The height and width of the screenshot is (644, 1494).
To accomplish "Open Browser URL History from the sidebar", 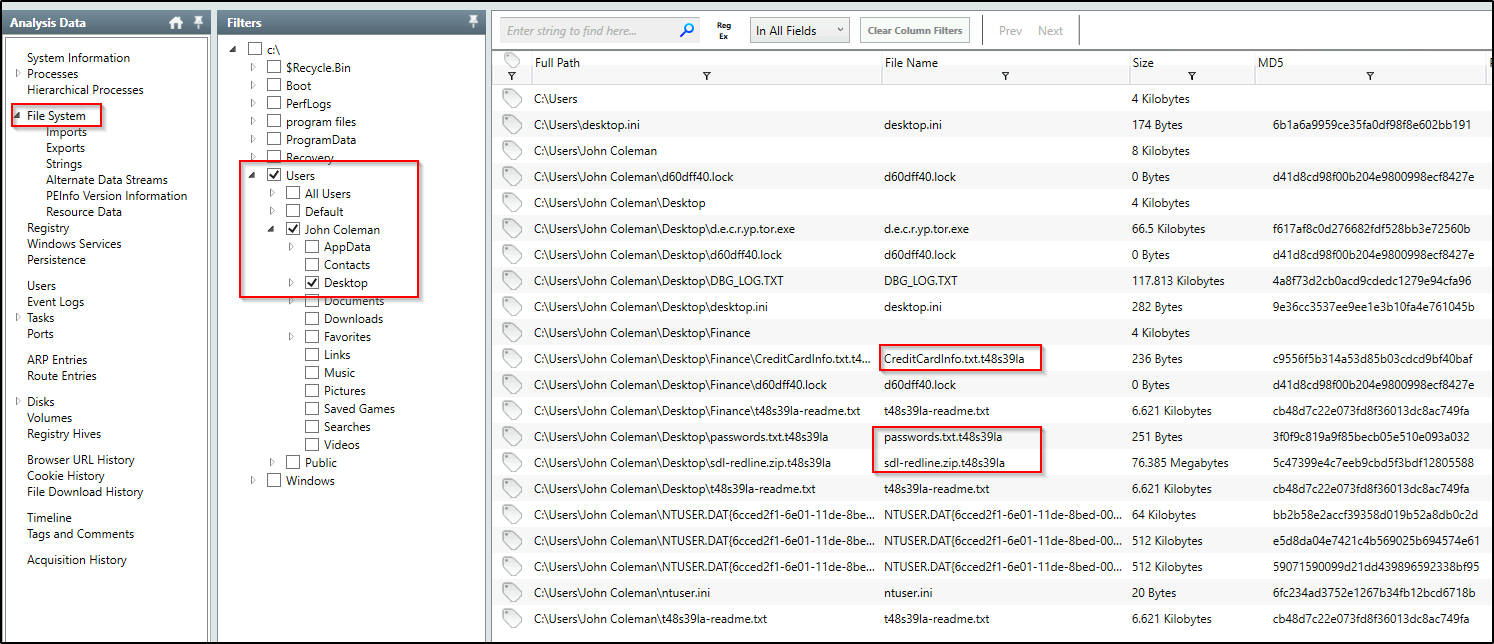I will [x=80, y=459].
